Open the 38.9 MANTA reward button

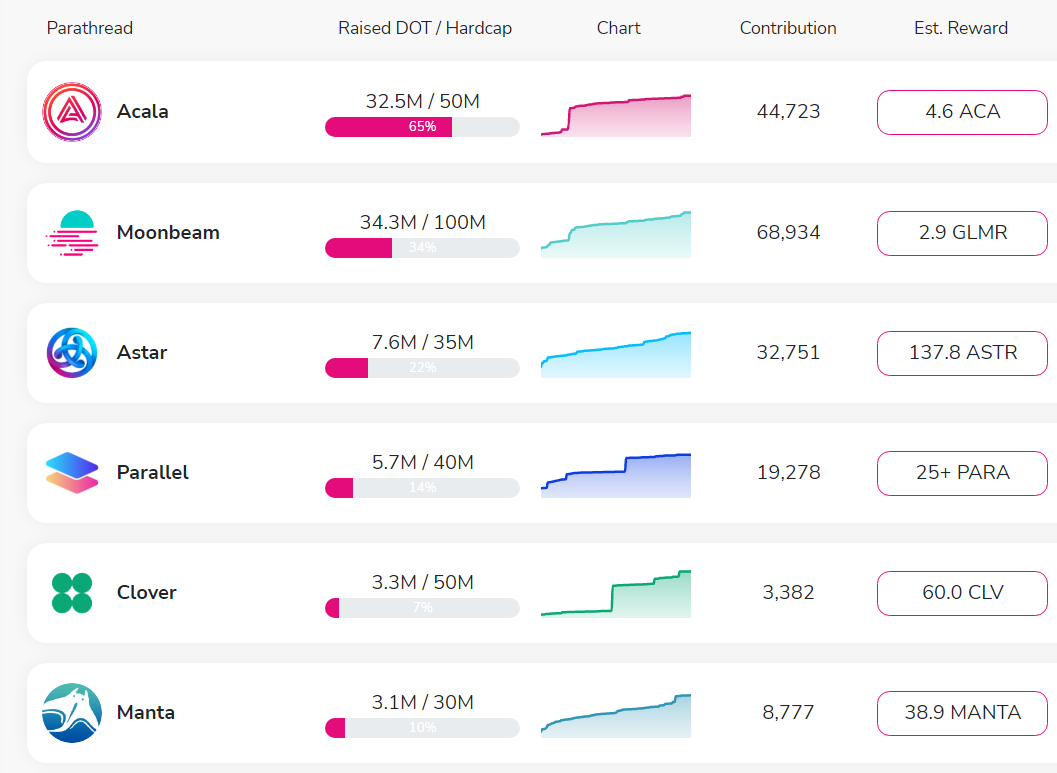click(x=962, y=713)
